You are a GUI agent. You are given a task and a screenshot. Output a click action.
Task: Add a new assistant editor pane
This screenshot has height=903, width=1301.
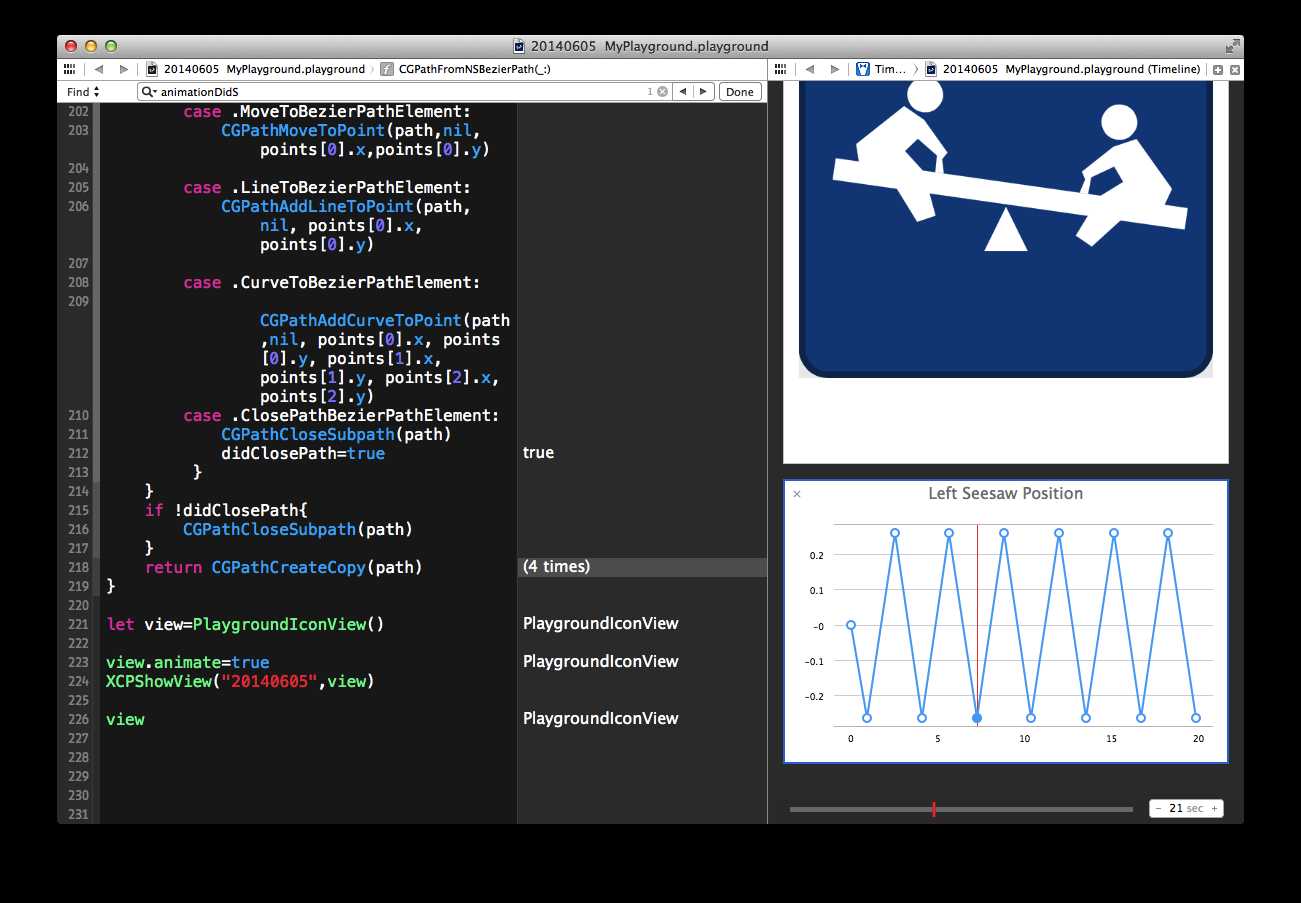tap(1218, 70)
